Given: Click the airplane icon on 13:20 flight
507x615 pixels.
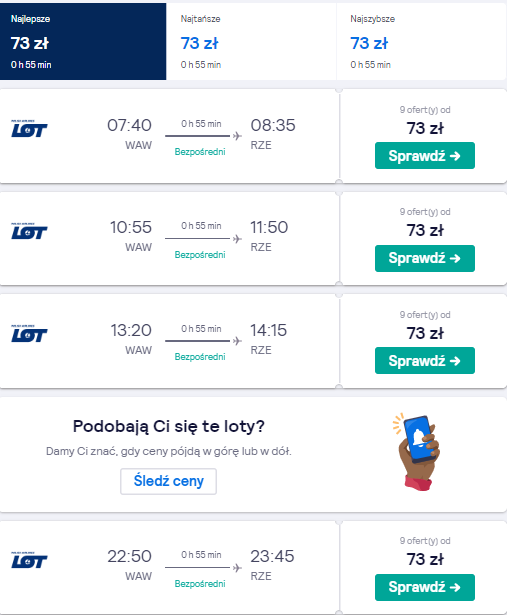Looking at the screenshot, I should (x=237, y=341).
